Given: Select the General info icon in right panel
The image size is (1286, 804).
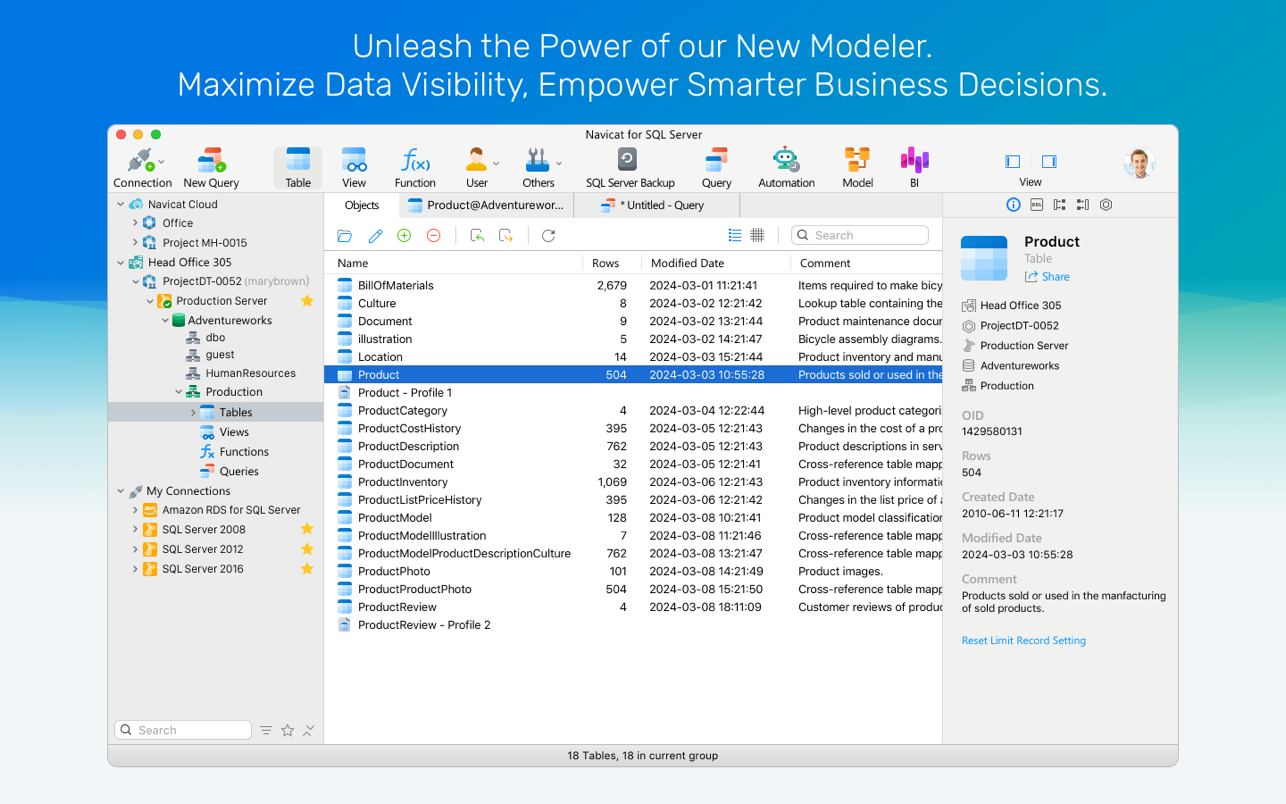Looking at the screenshot, I should click(x=1013, y=205).
